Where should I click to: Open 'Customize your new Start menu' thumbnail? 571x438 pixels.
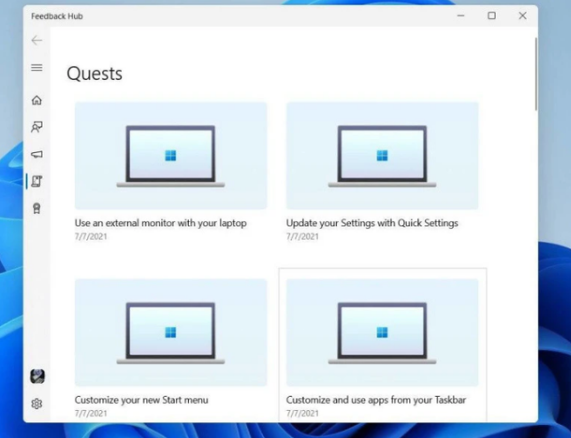[x=171, y=332]
